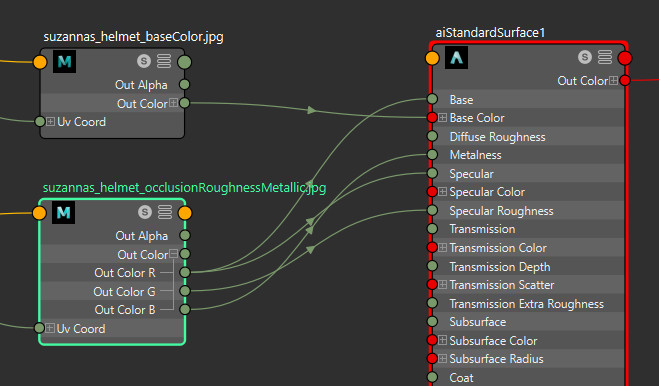The image size is (659, 386).
Task: Click green output port of baseColor.jpg node header
Action: coord(185,62)
